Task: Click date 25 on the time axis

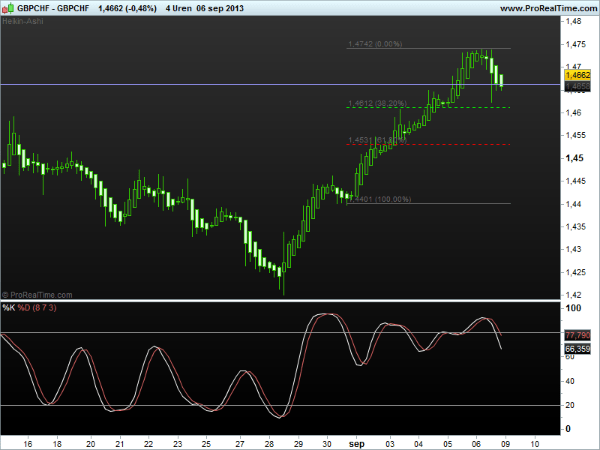Action: tap(206, 444)
